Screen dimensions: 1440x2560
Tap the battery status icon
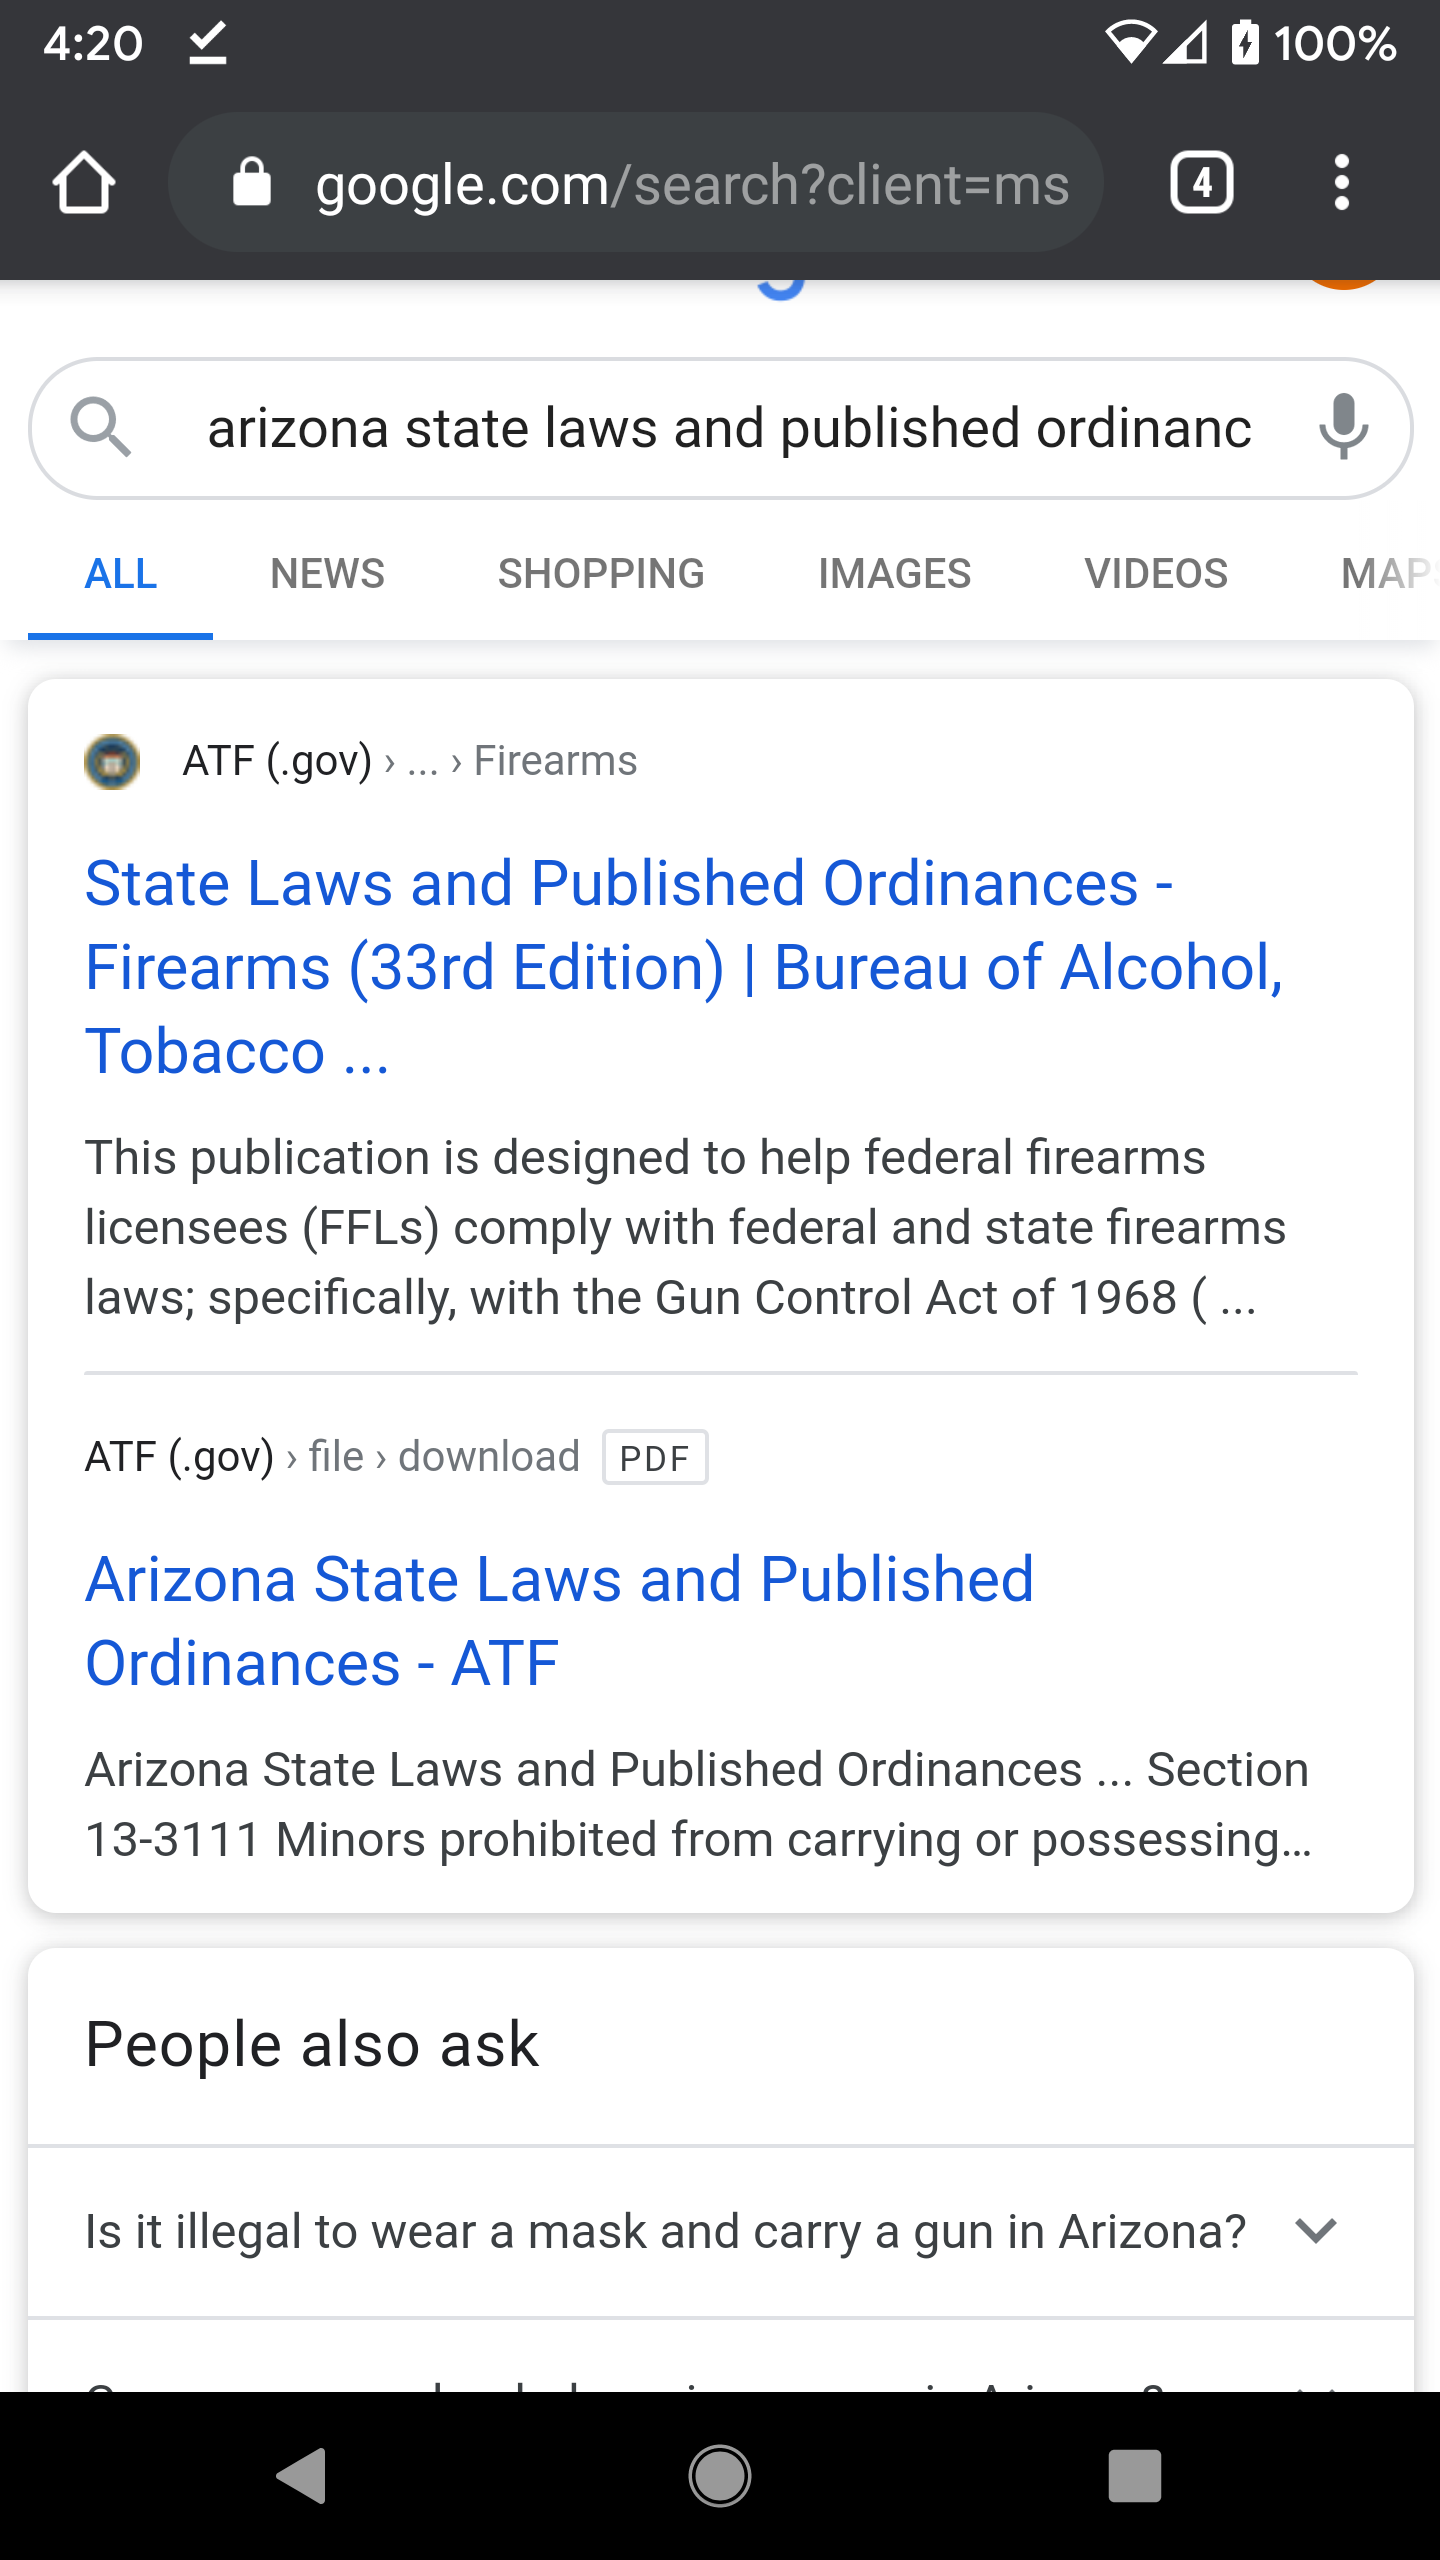[1244, 43]
